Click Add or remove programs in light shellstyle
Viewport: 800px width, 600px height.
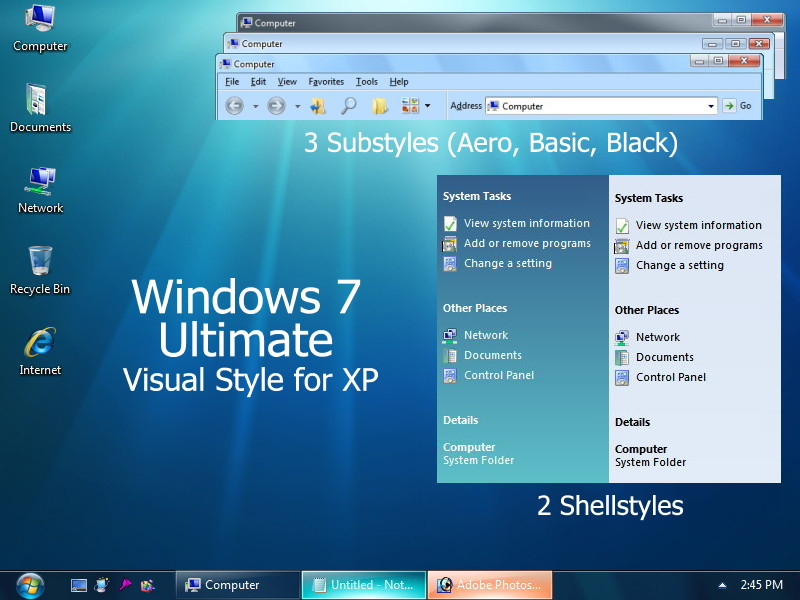699,245
